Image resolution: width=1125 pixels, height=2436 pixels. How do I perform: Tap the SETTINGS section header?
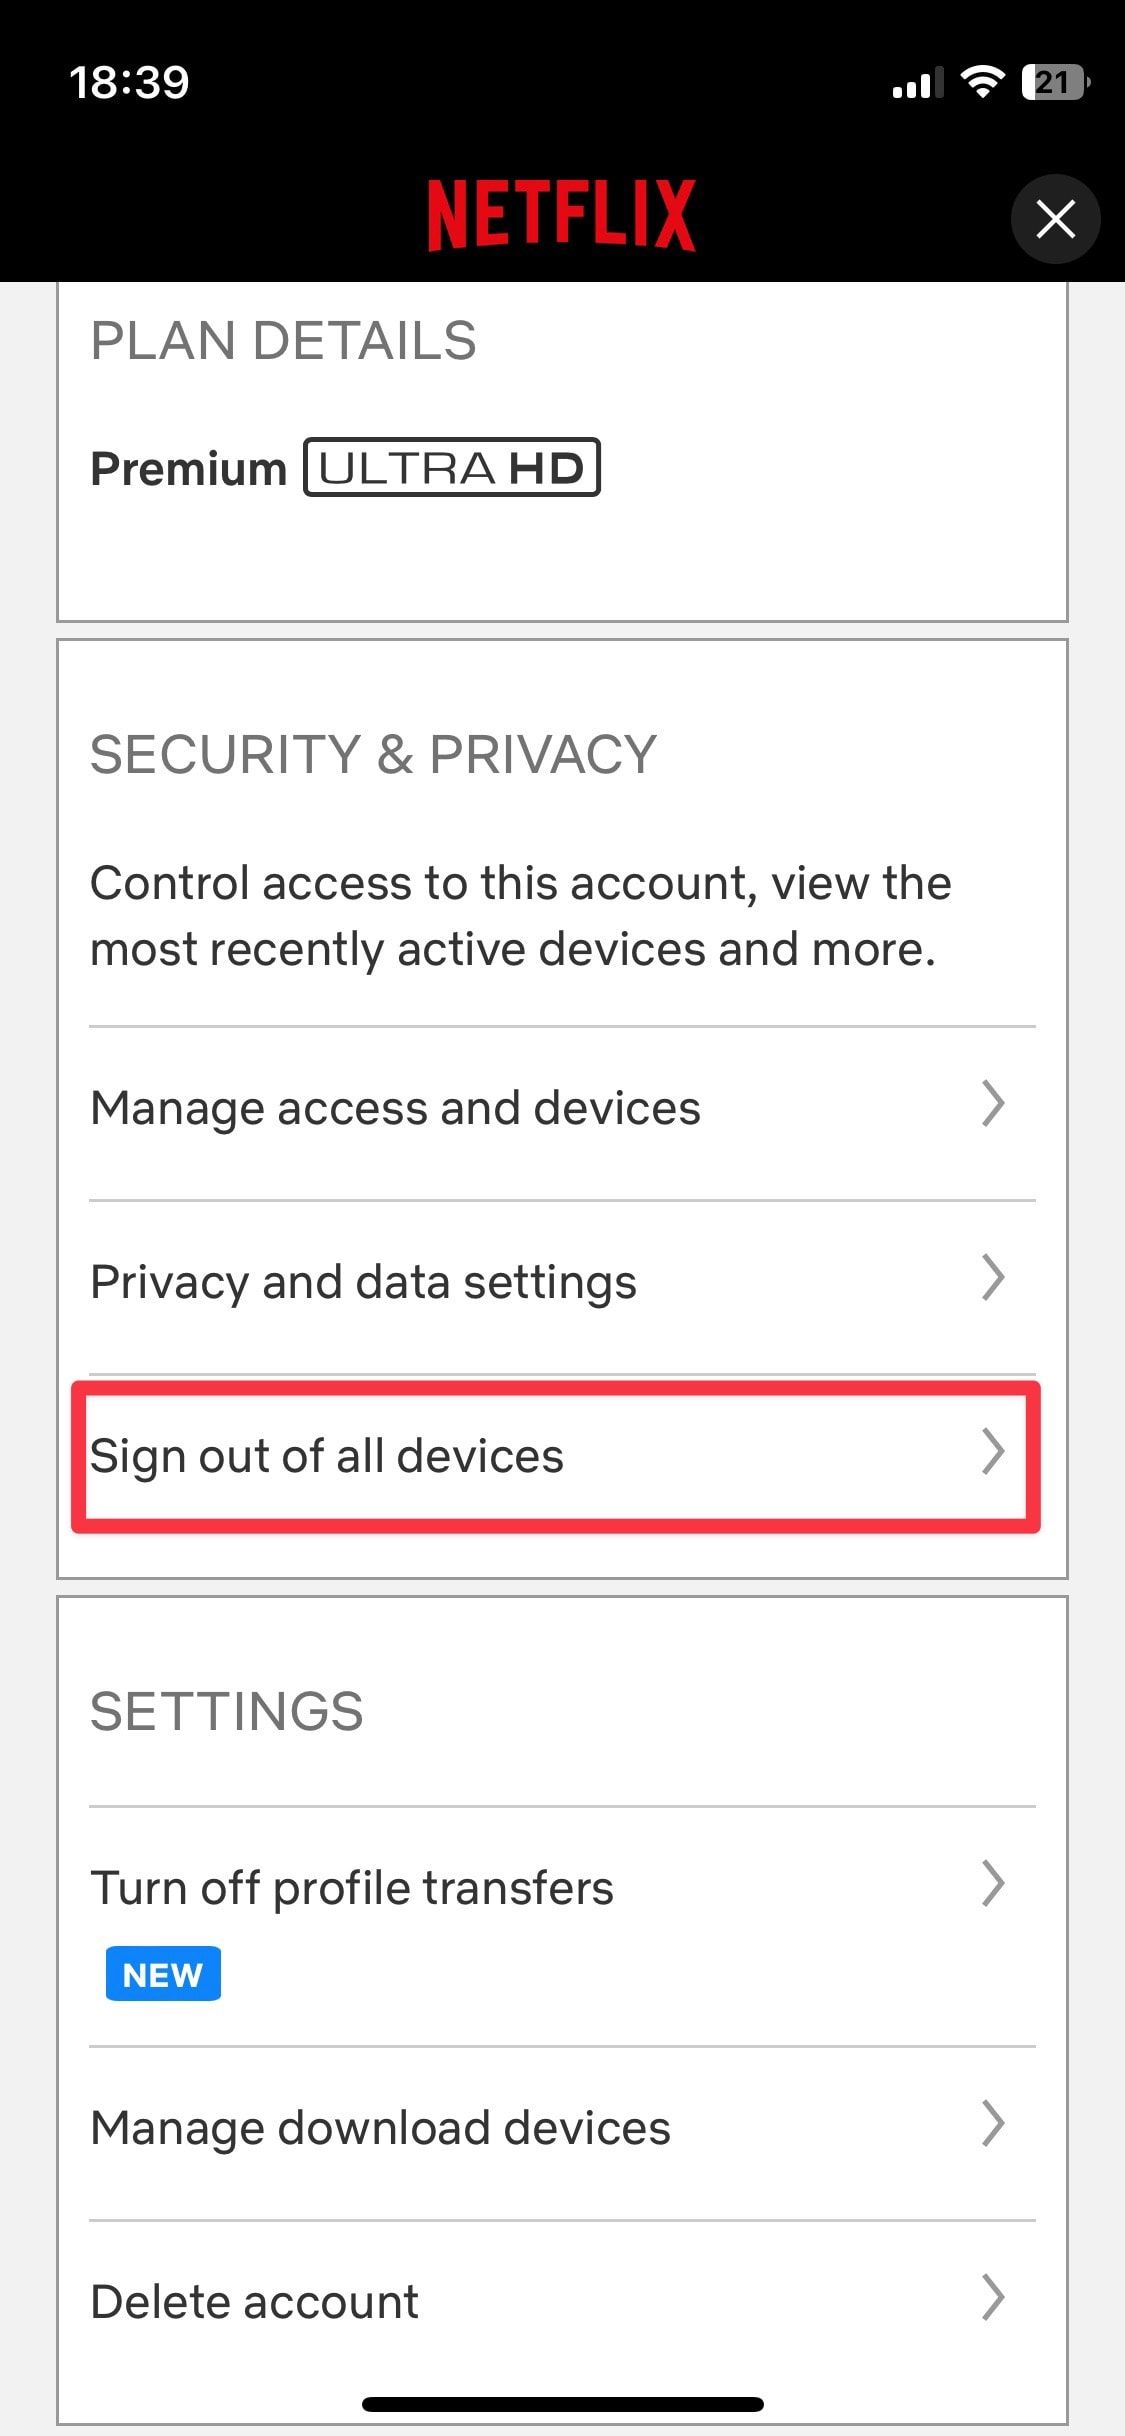(227, 1710)
